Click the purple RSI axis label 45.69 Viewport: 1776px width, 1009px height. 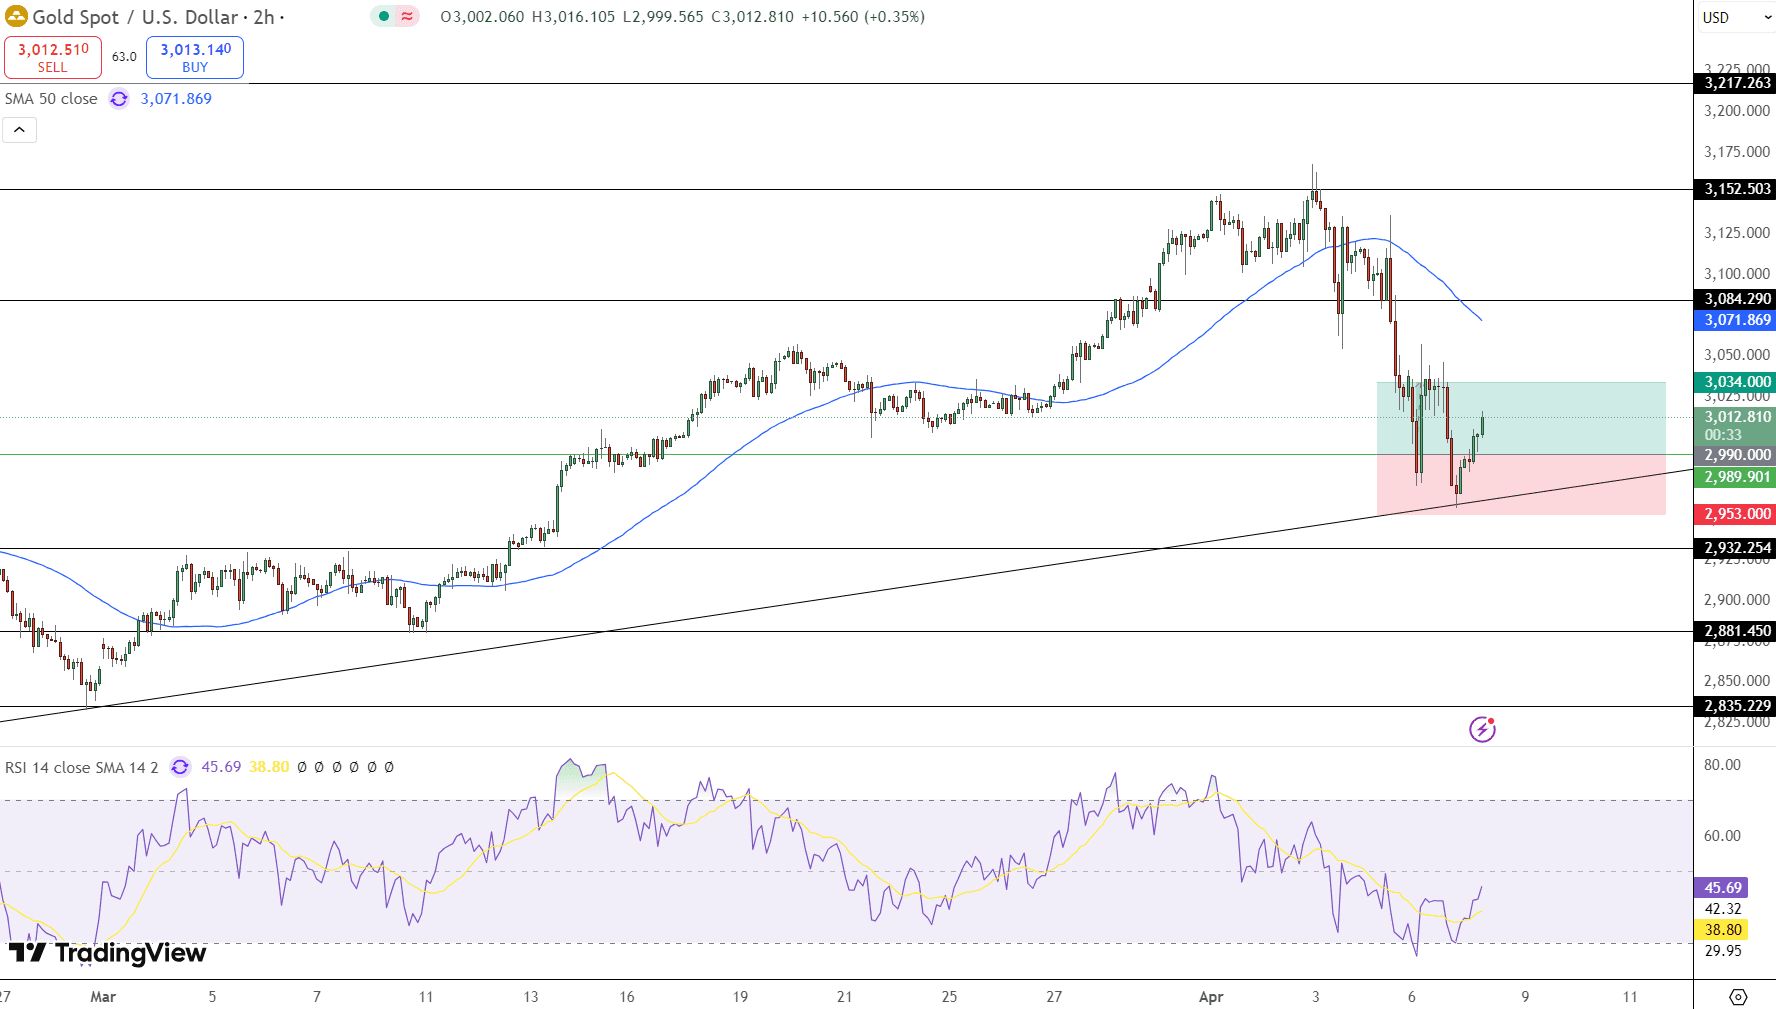tap(1721, 888)
